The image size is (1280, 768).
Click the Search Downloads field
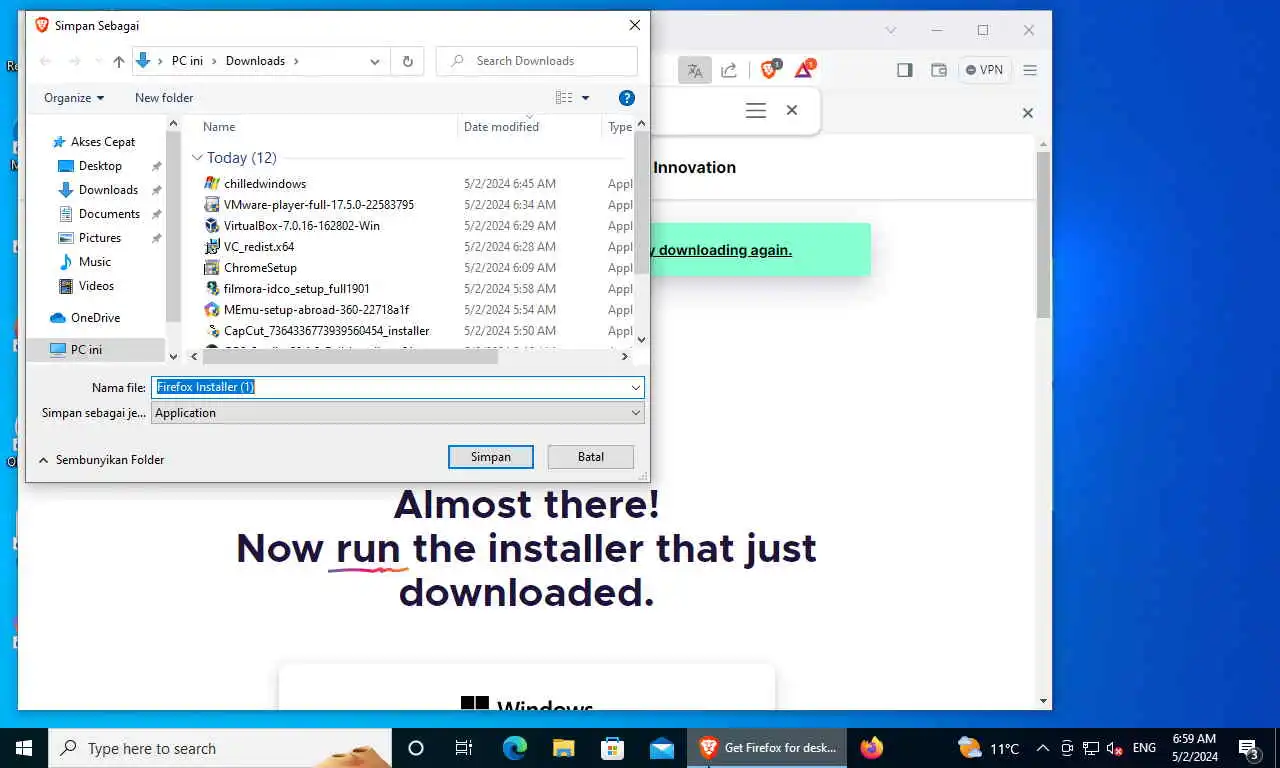(x=537, y=61)
